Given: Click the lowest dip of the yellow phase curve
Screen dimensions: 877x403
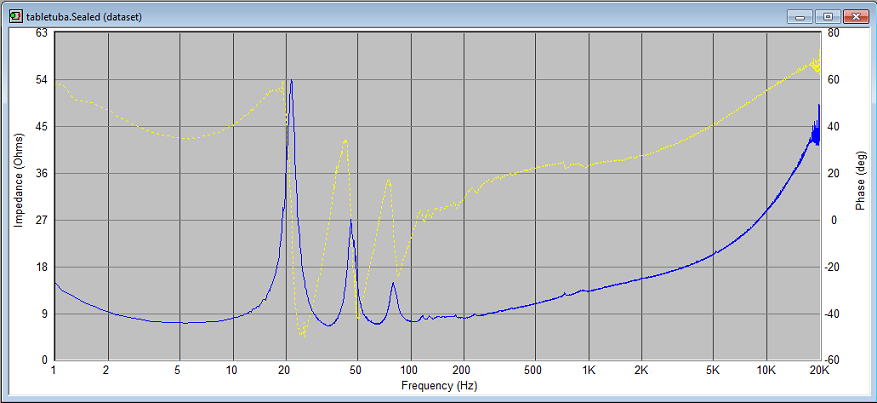Looking at the screenshot, I should (x=302, y=335).
